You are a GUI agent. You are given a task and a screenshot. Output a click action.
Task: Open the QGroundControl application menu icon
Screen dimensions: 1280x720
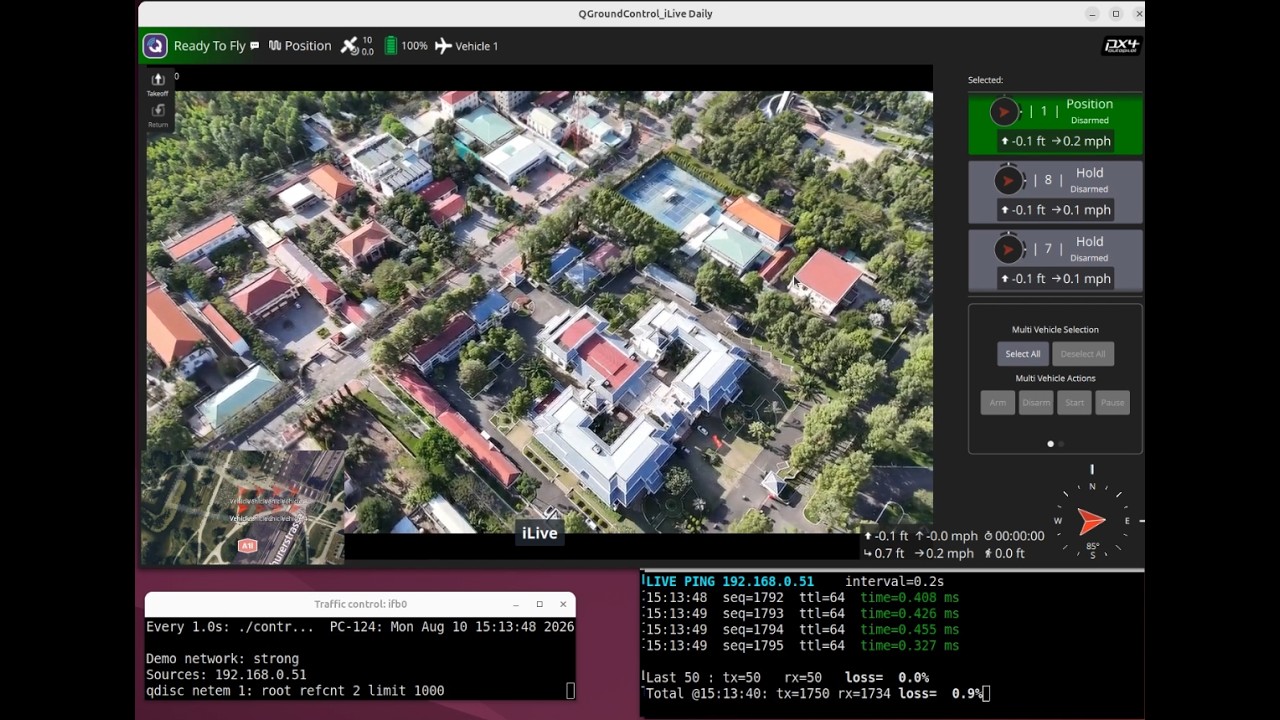click(x=155, y=46)
